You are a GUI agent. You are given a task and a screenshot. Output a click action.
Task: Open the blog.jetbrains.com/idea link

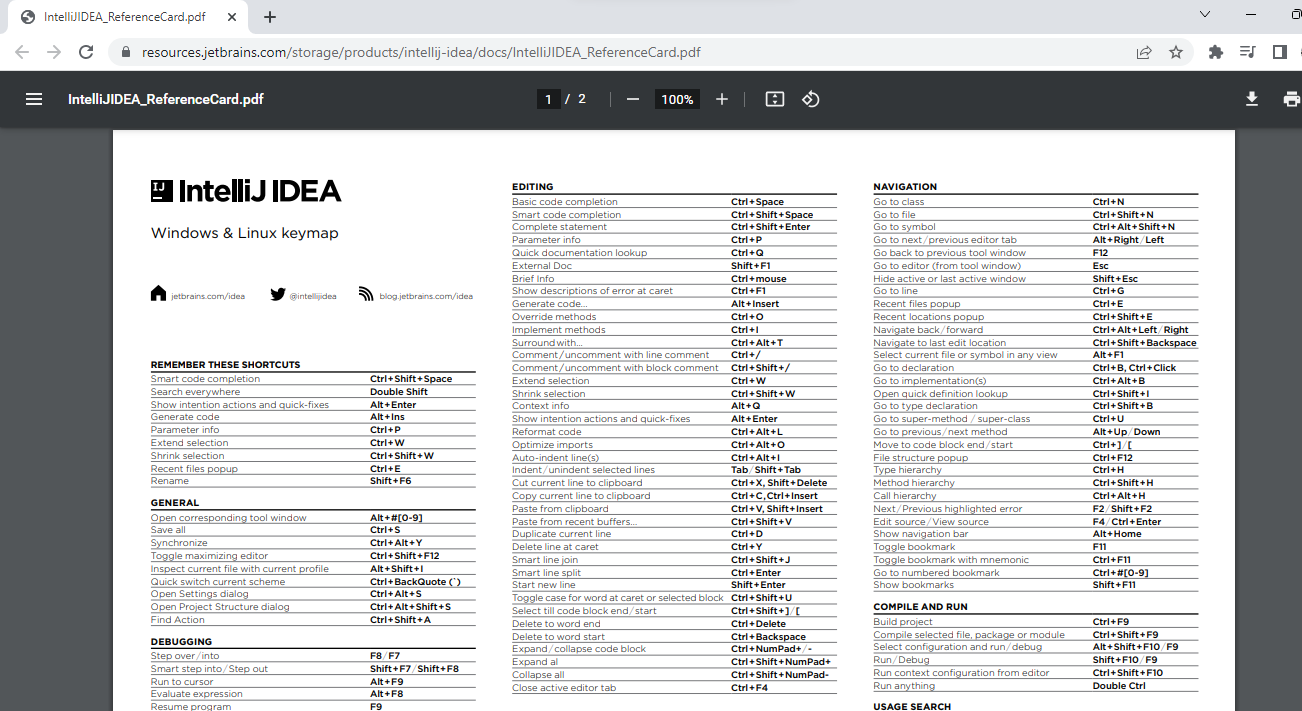426,296
